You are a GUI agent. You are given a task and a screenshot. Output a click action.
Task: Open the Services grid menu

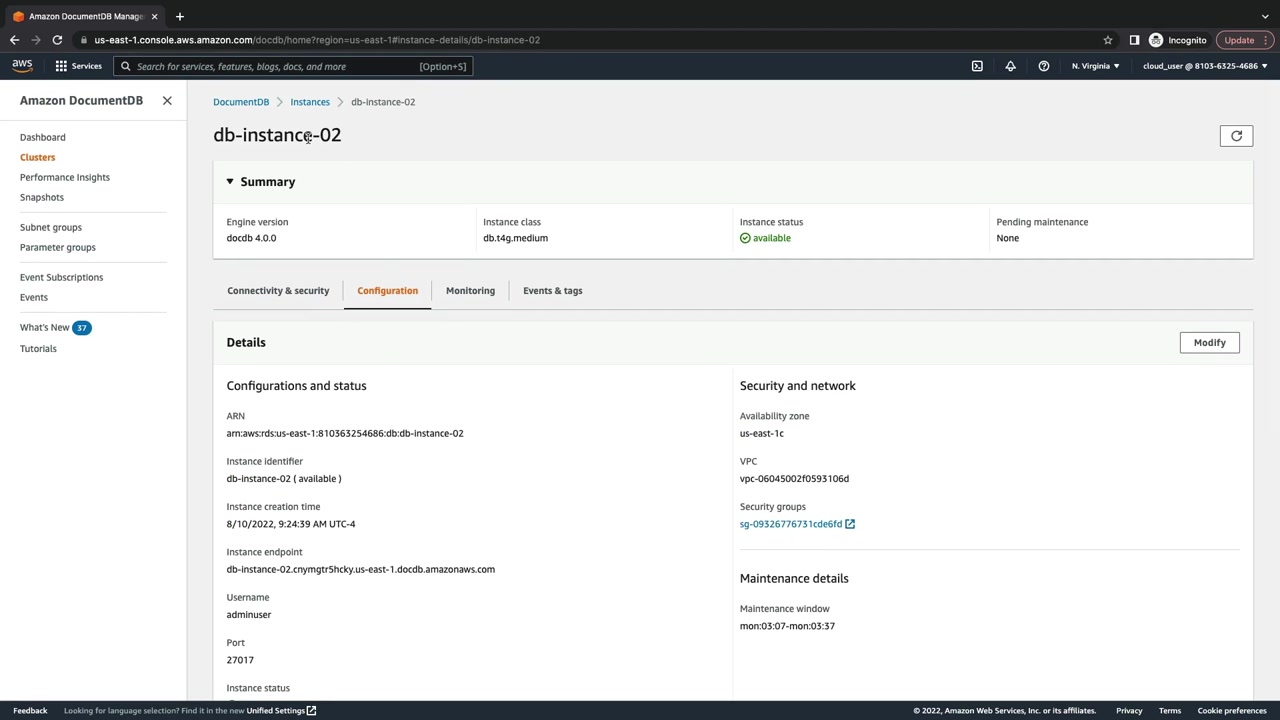[77, 66]
